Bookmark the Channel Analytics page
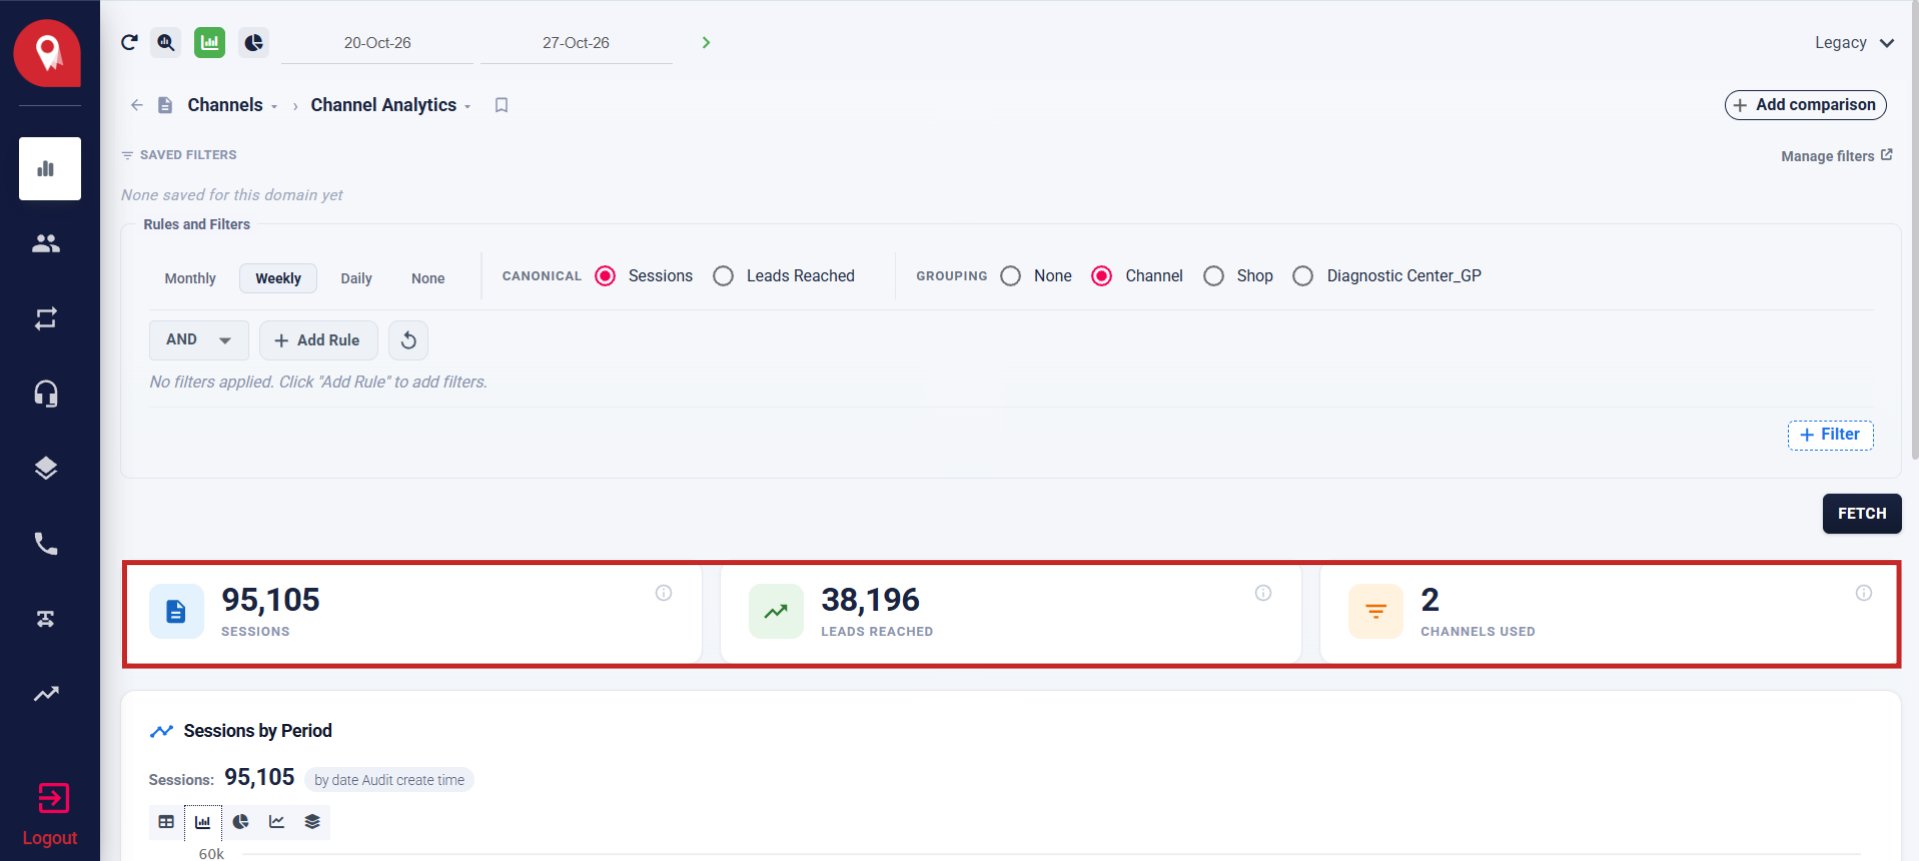The width and height of the screenshot is (1919, 861). pyautogui.click(x=502, y=105)
